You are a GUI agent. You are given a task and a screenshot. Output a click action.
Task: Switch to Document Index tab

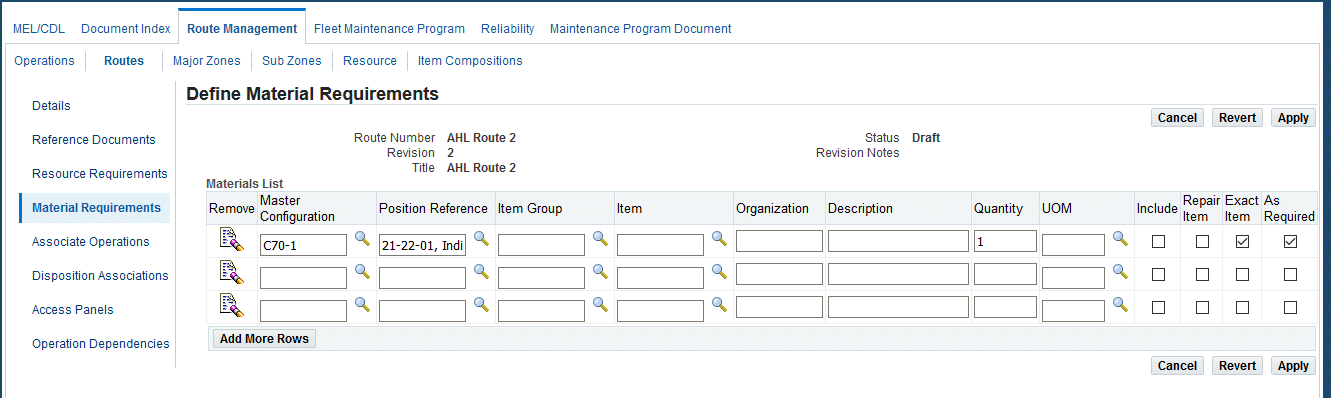126,29
